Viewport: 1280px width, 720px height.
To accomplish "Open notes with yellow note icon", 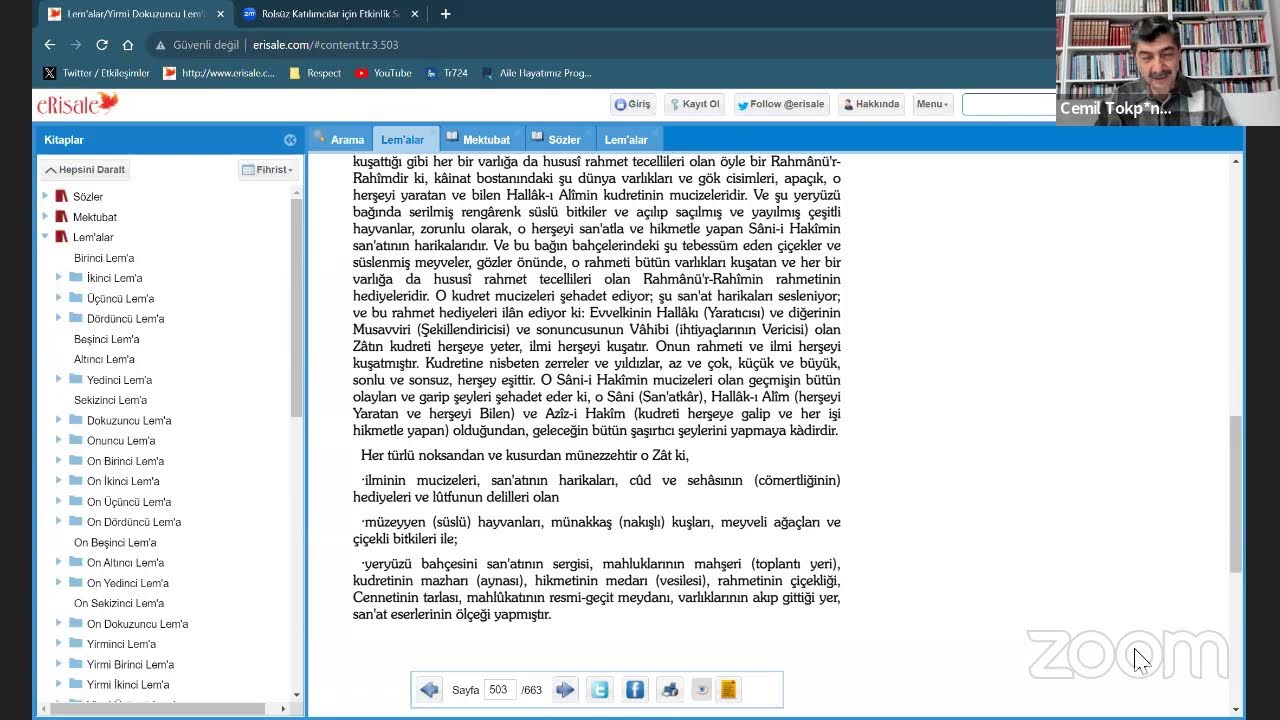I will point(729,690).
